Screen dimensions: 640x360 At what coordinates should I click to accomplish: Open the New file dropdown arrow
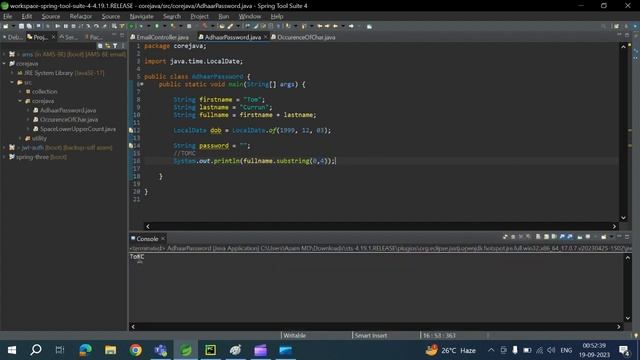tap(13, 26)
